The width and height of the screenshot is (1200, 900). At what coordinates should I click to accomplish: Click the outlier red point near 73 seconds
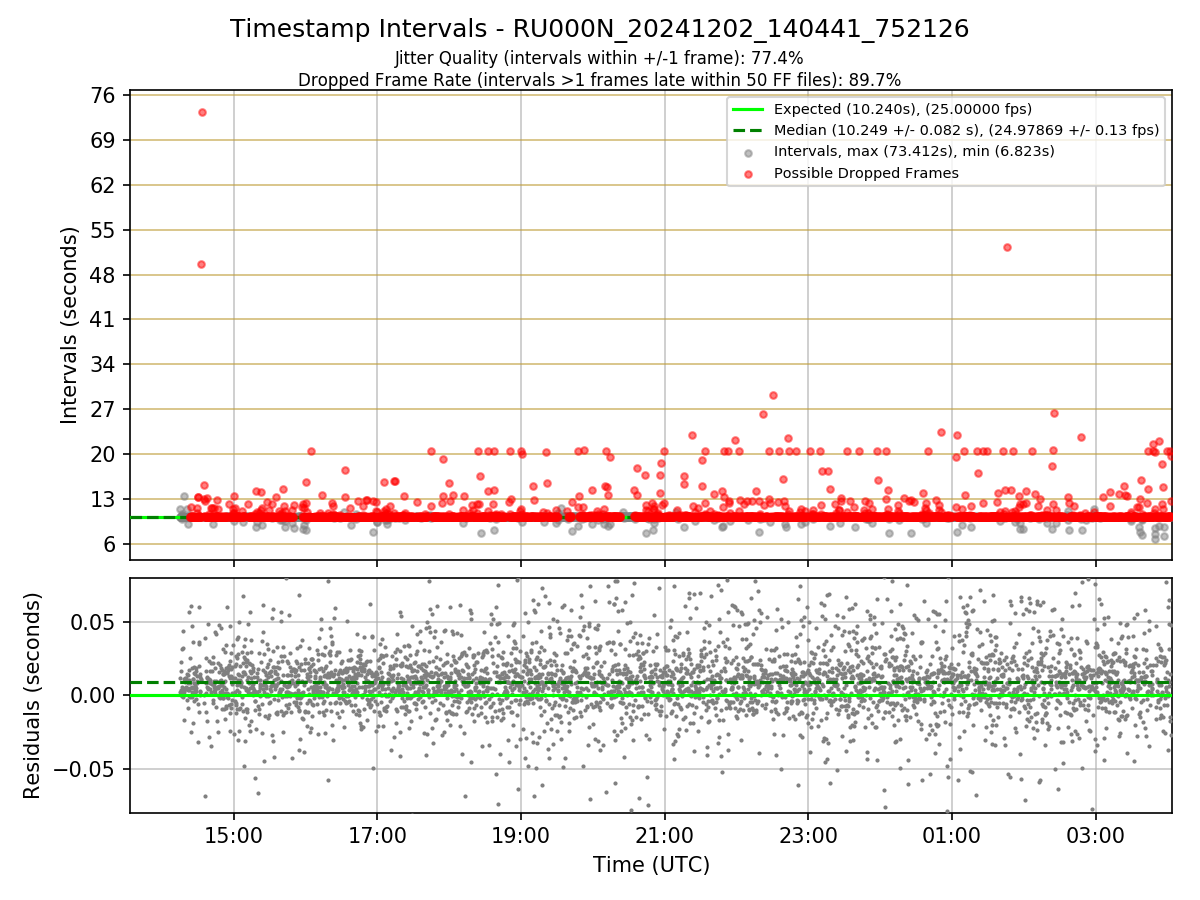[202, 112]
